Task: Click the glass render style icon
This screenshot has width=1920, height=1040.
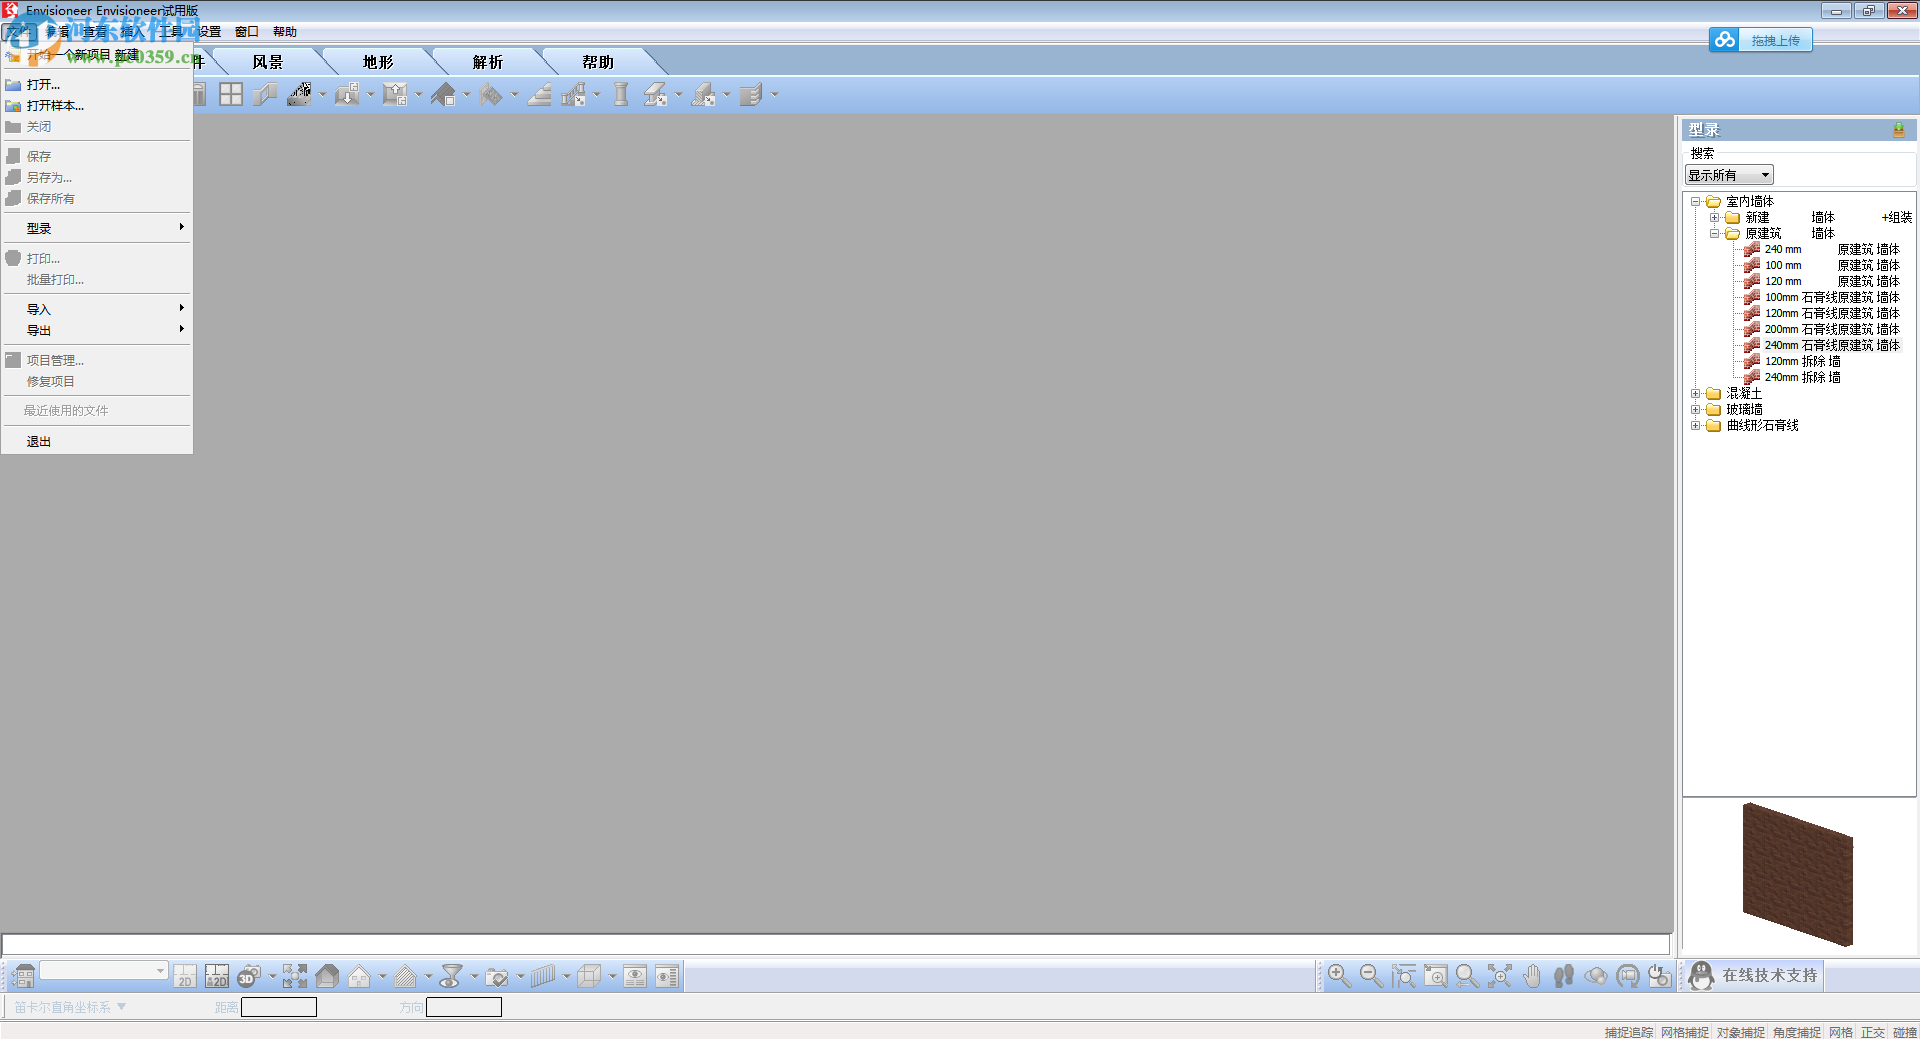Action: point(451,976)
